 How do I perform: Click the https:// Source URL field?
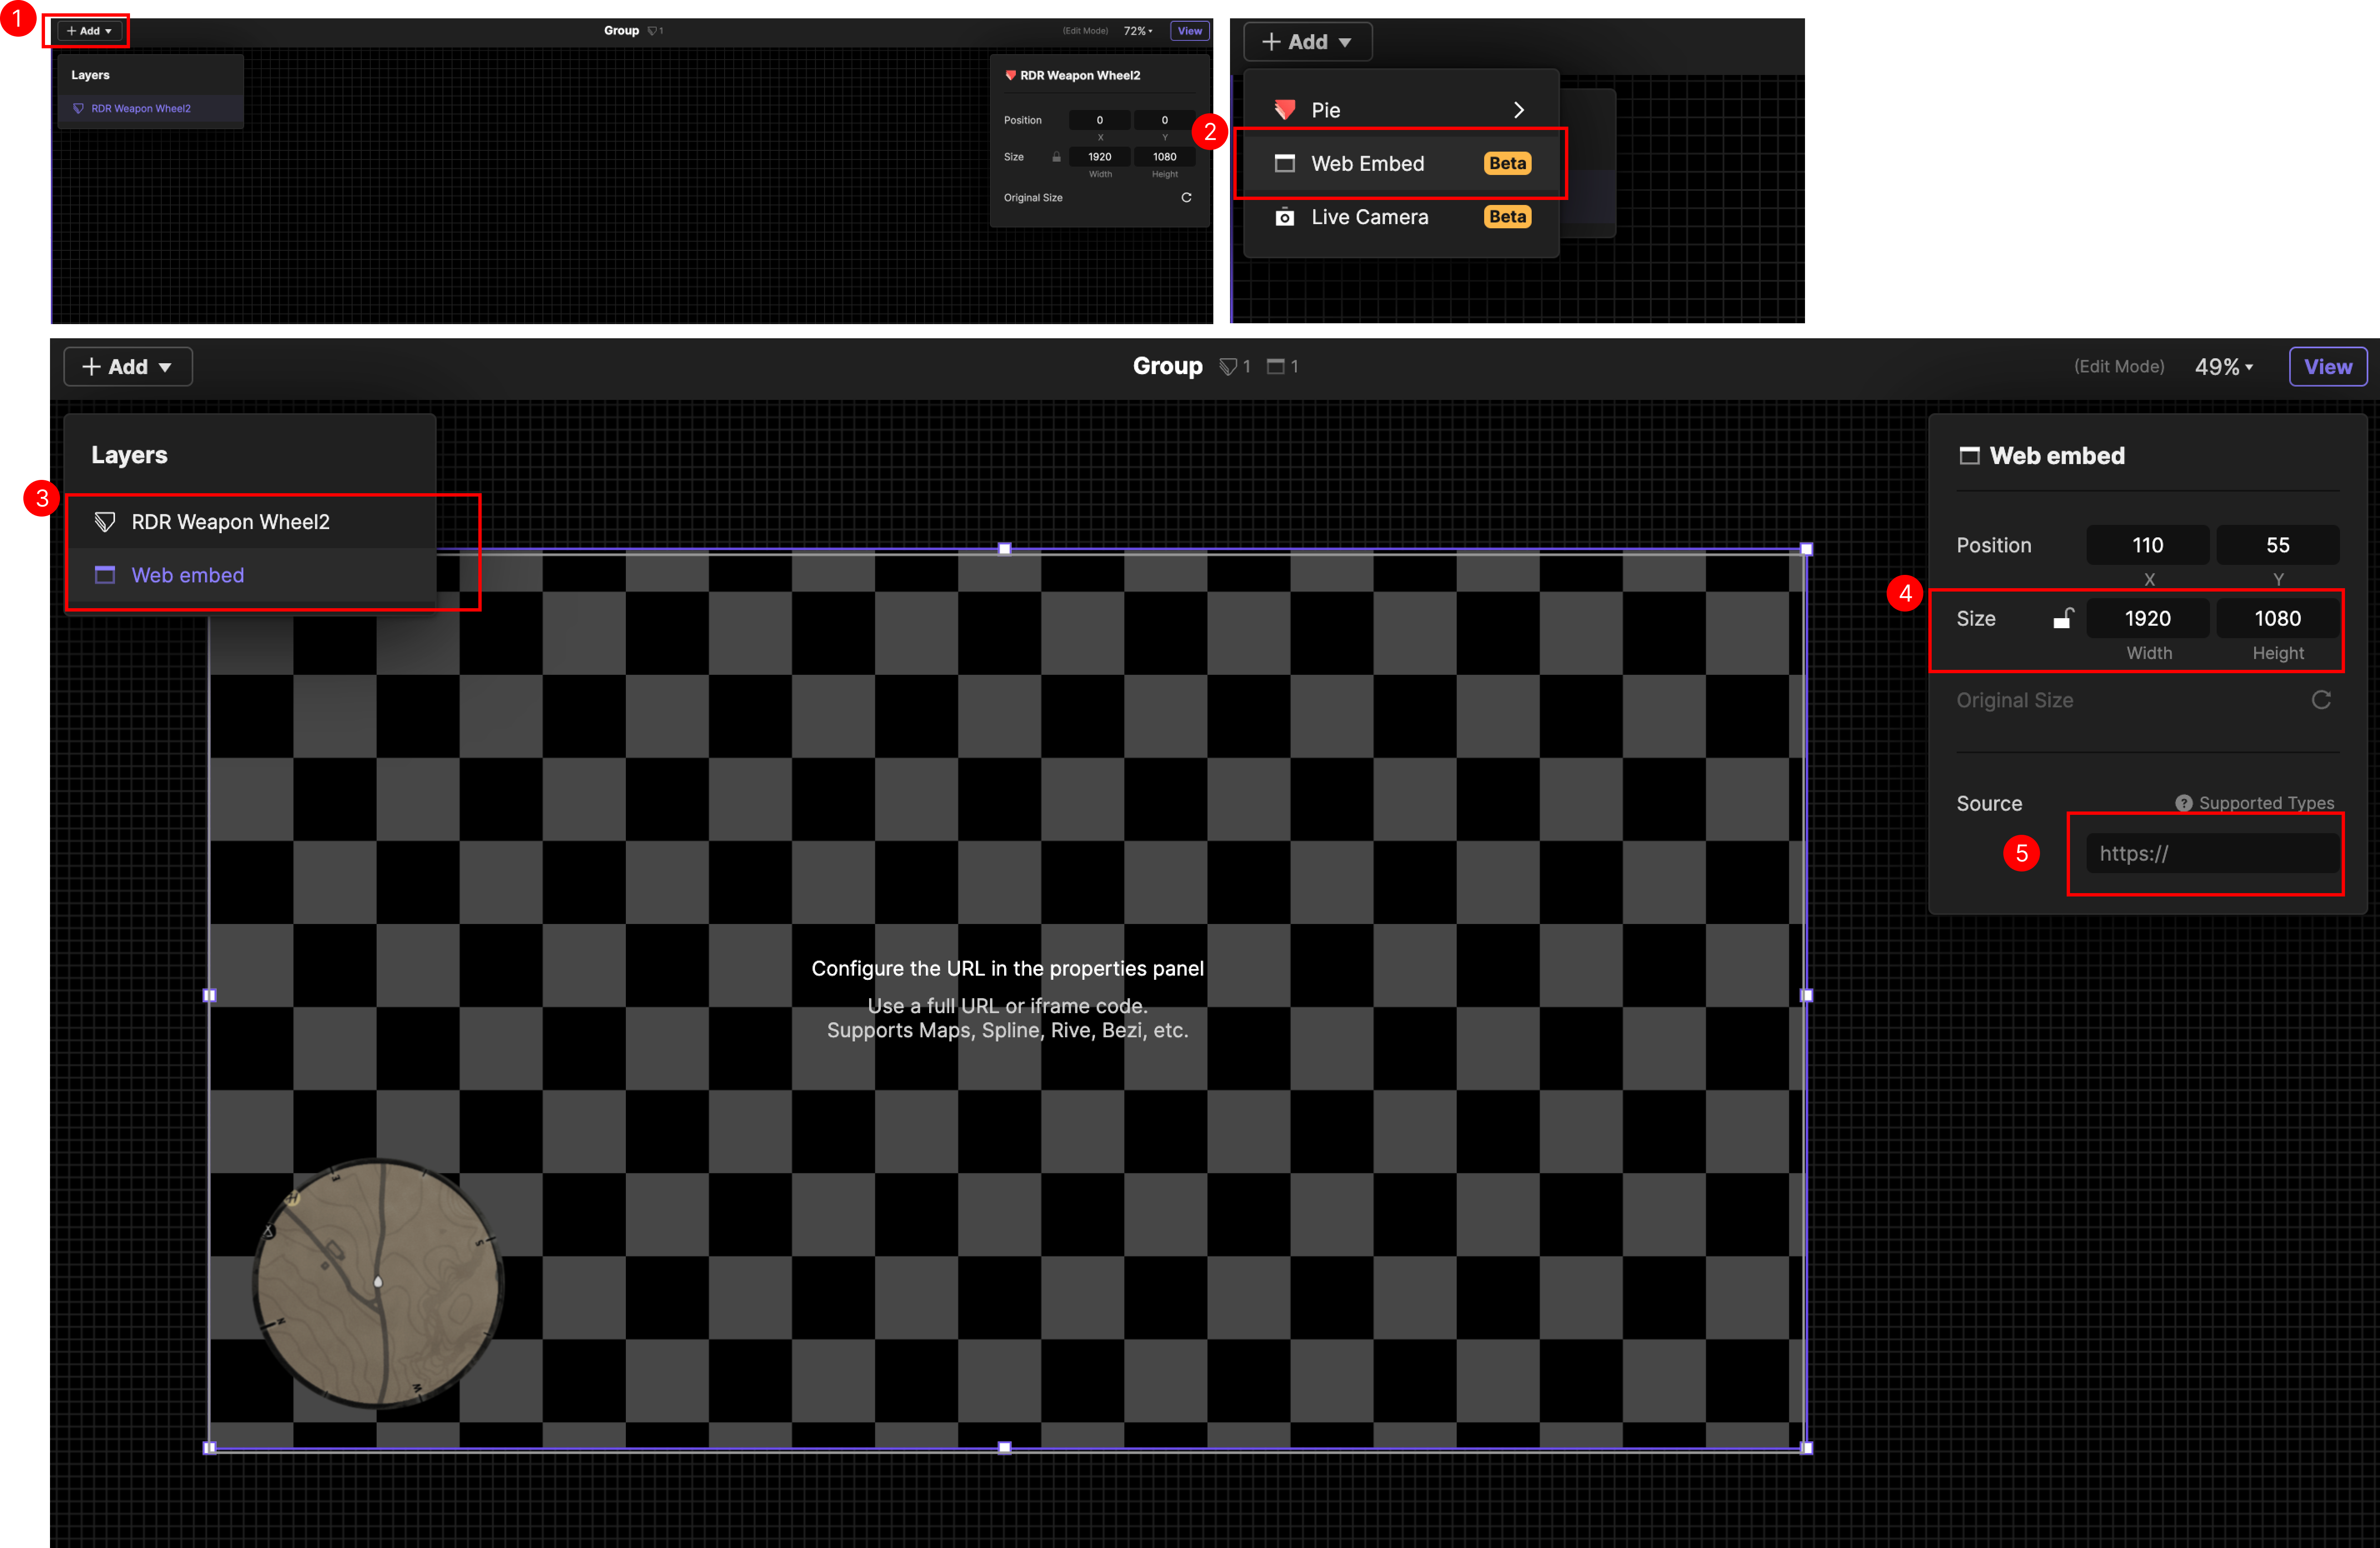click(2212, 854)
